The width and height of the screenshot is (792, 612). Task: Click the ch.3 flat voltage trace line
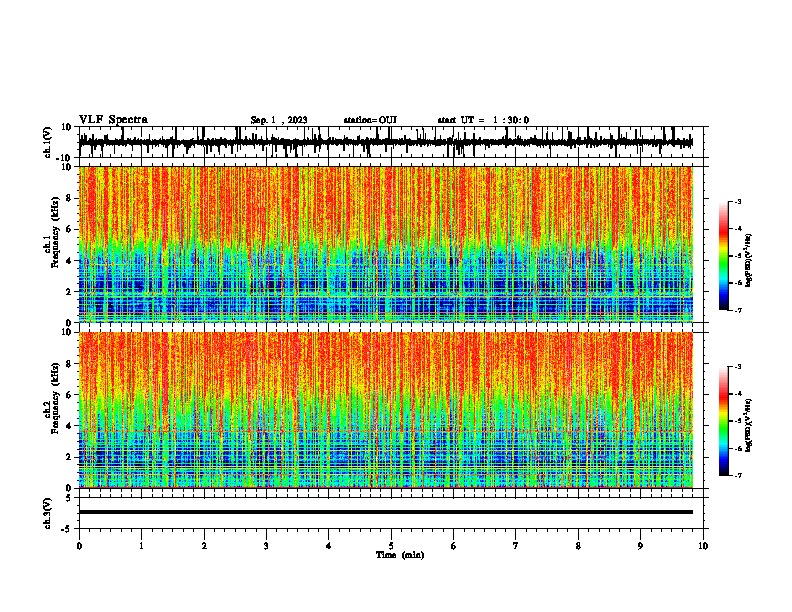(x=386, y=512)
